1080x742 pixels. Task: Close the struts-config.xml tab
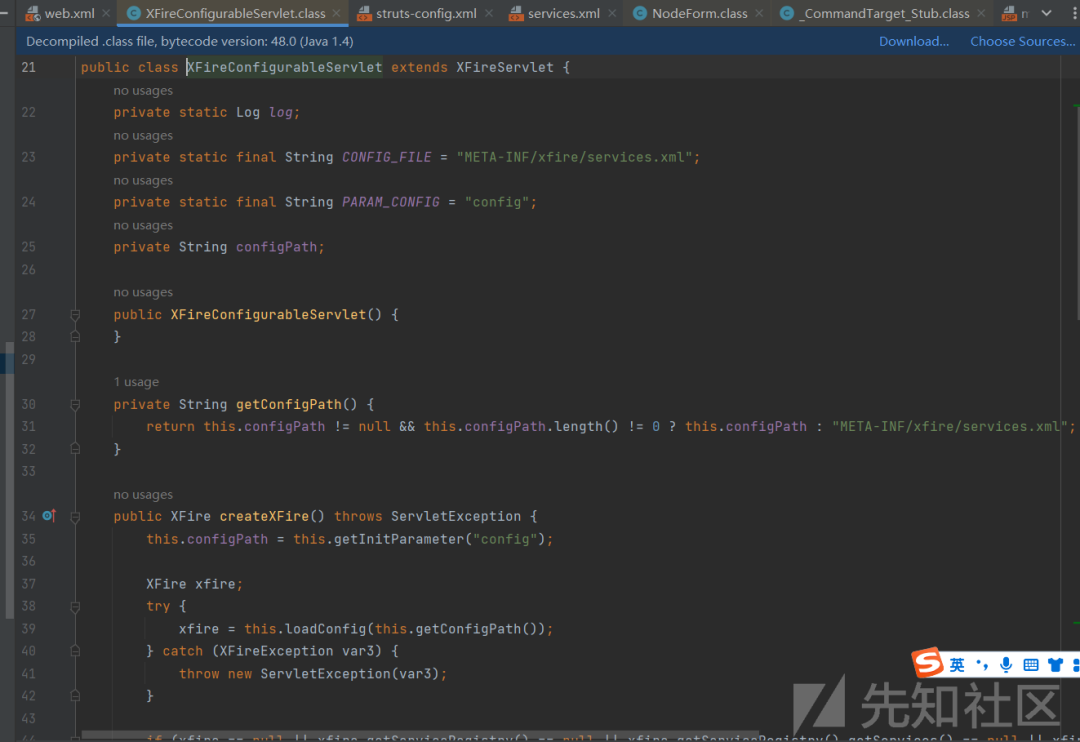point(488,13)
